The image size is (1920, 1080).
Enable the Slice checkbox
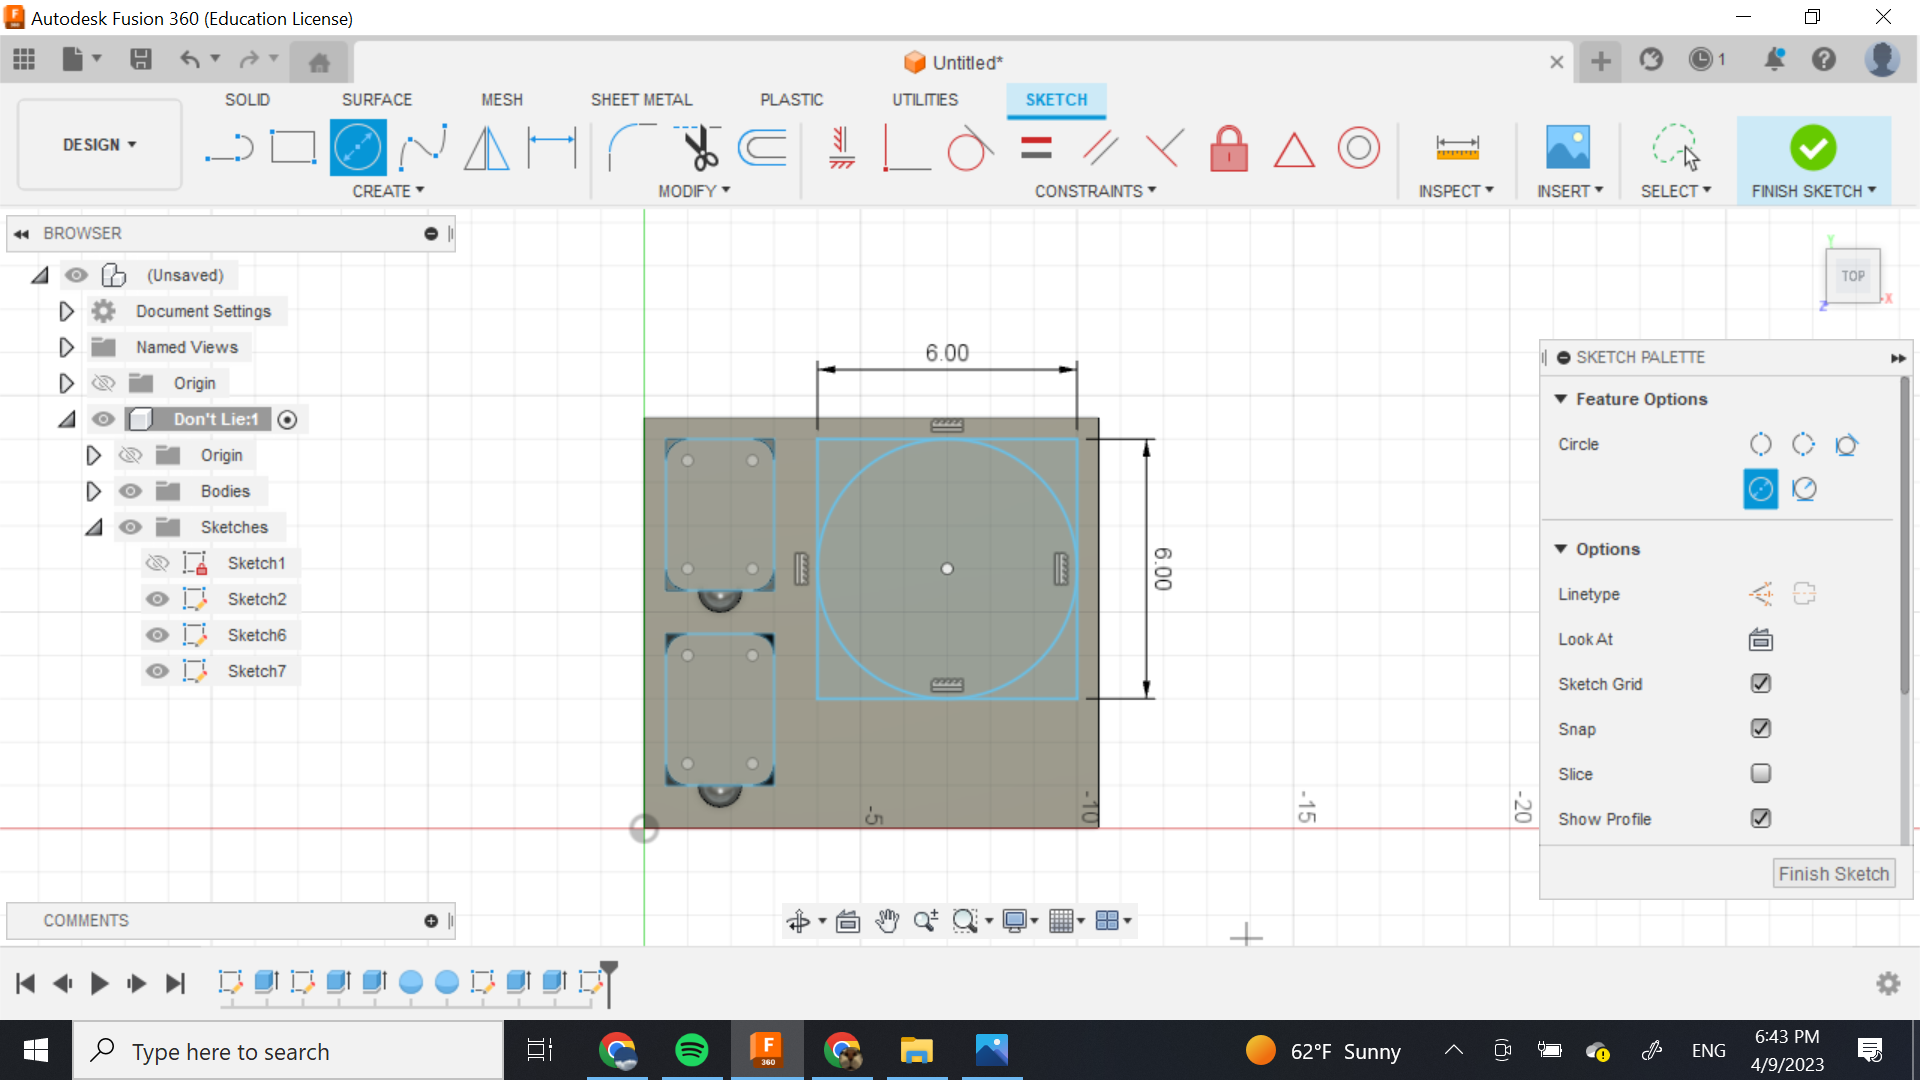click(x=1761, y=774)
